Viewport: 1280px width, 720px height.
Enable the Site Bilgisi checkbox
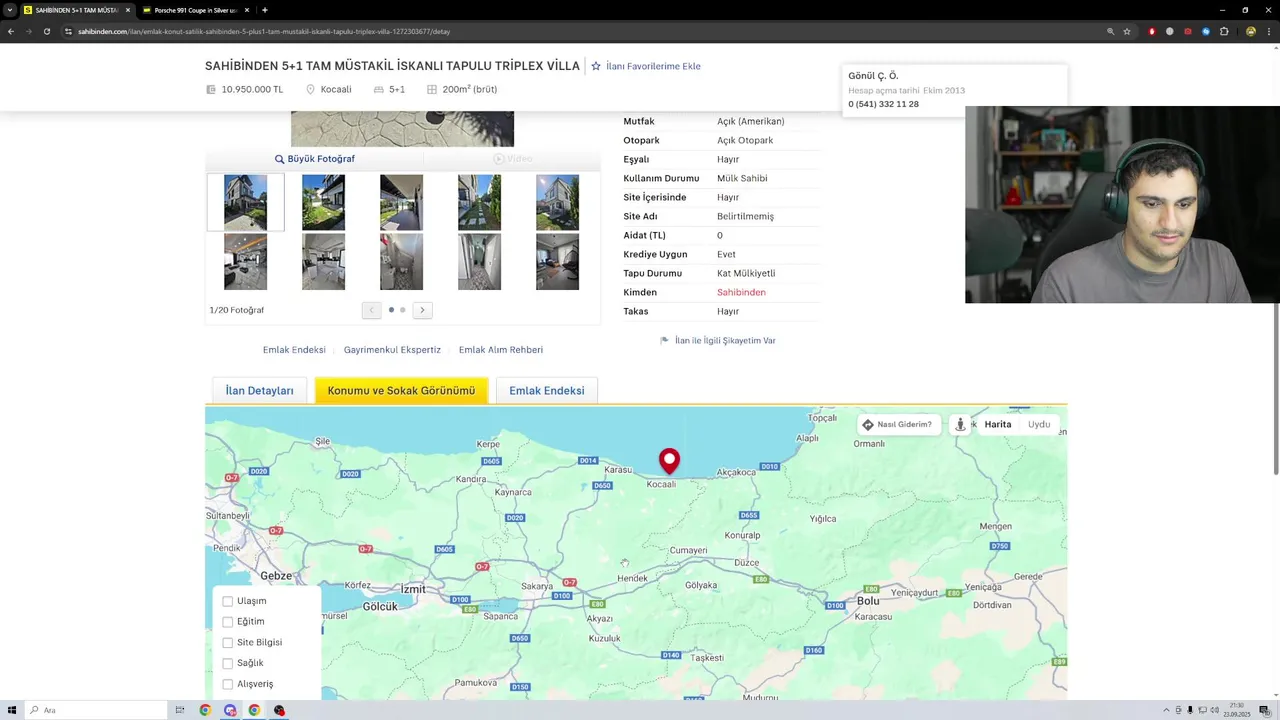point(227,643)
